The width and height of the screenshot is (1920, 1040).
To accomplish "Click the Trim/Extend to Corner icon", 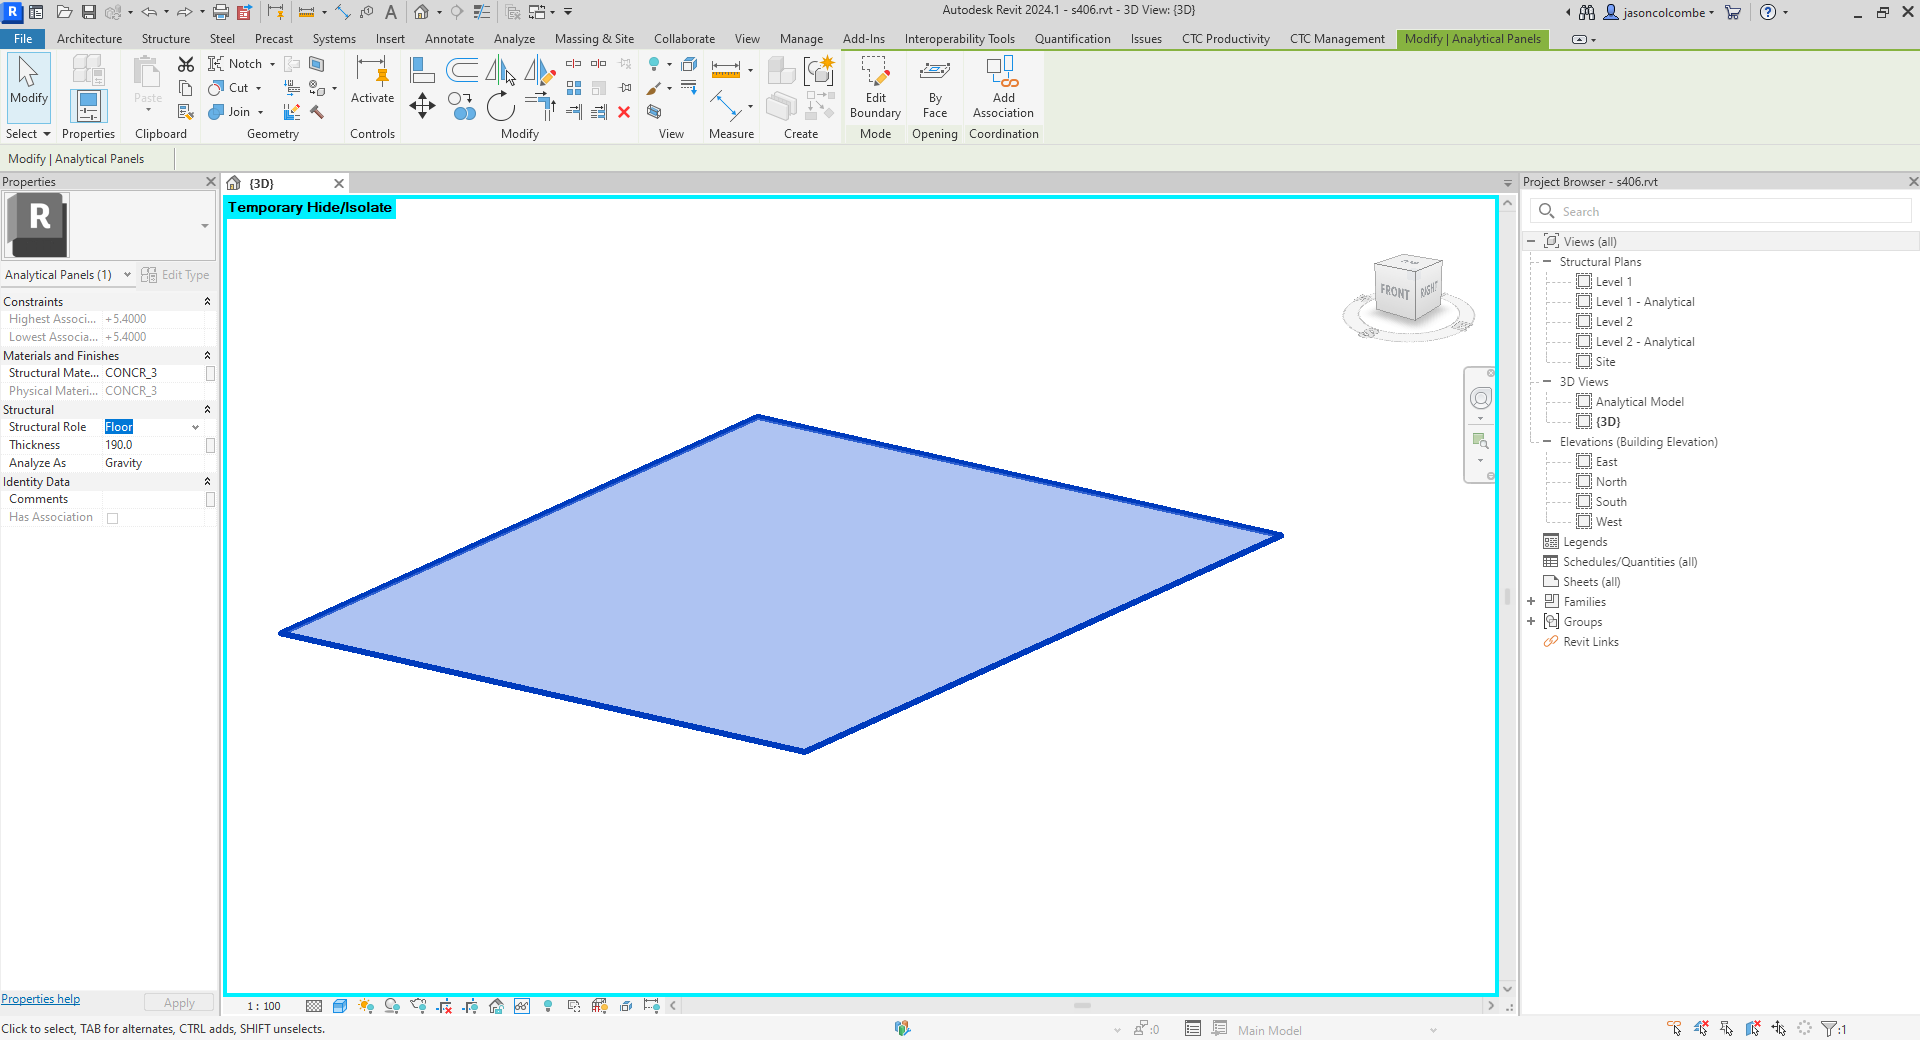I will [540, 106].
